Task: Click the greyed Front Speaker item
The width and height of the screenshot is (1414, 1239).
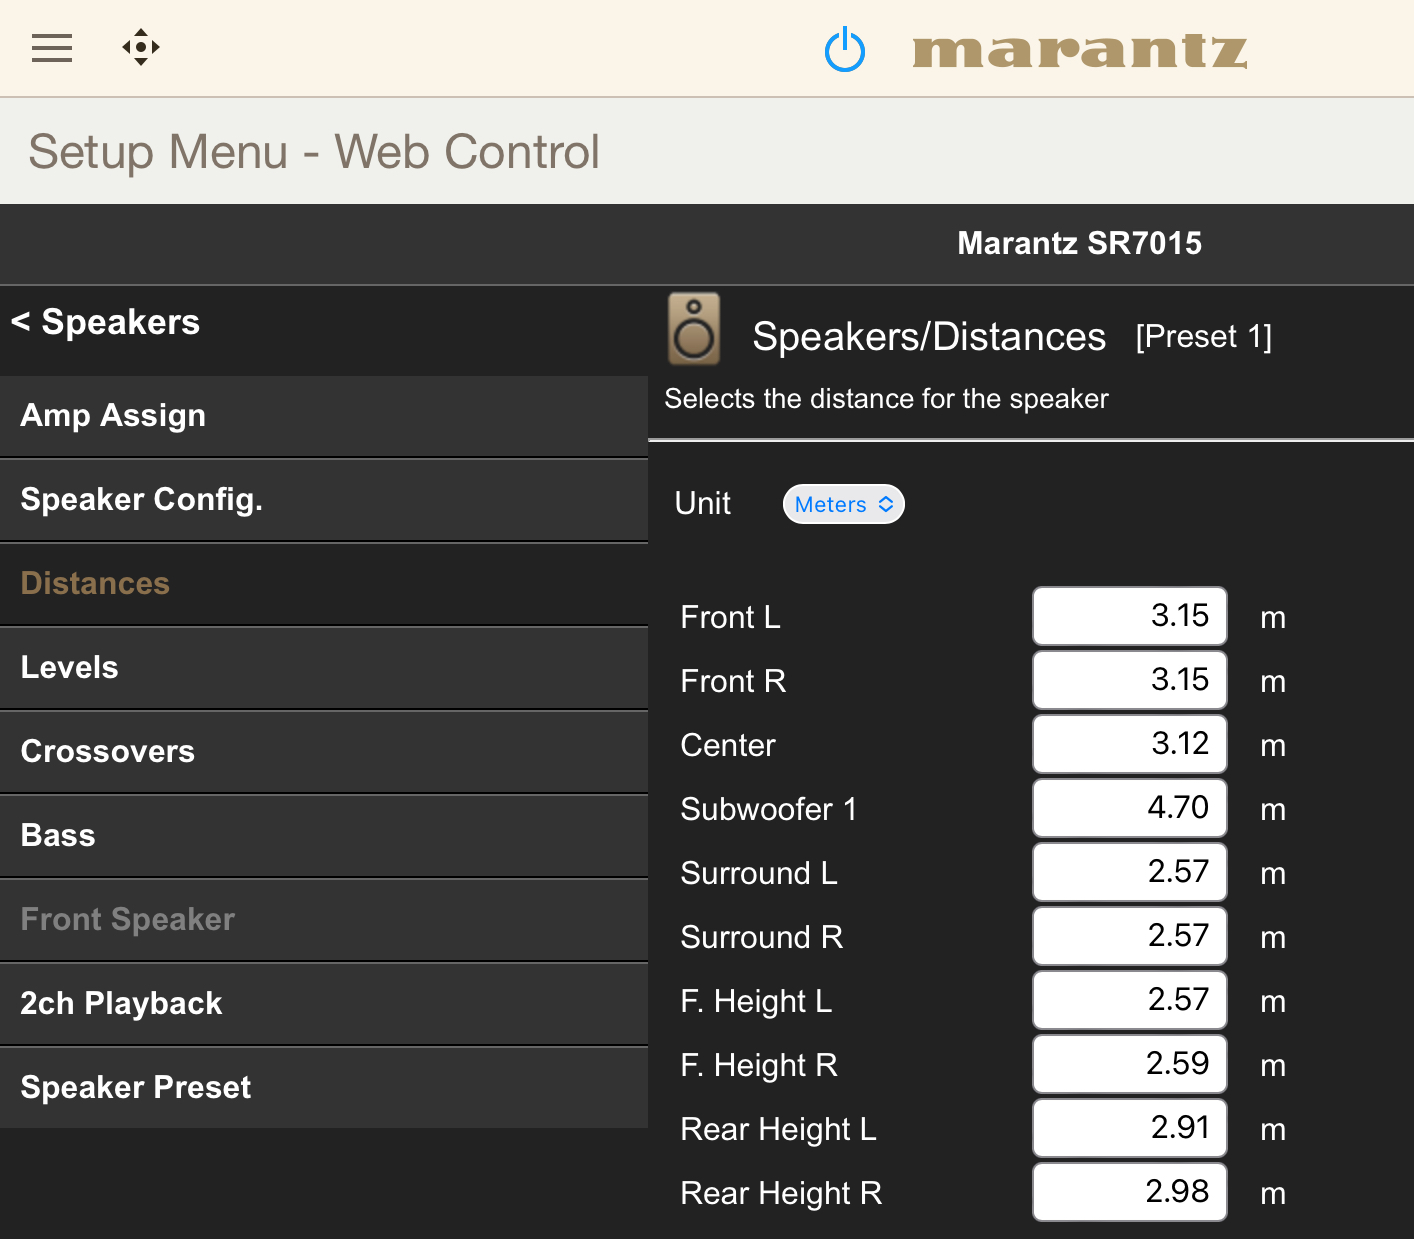Action: coord(324,920)
